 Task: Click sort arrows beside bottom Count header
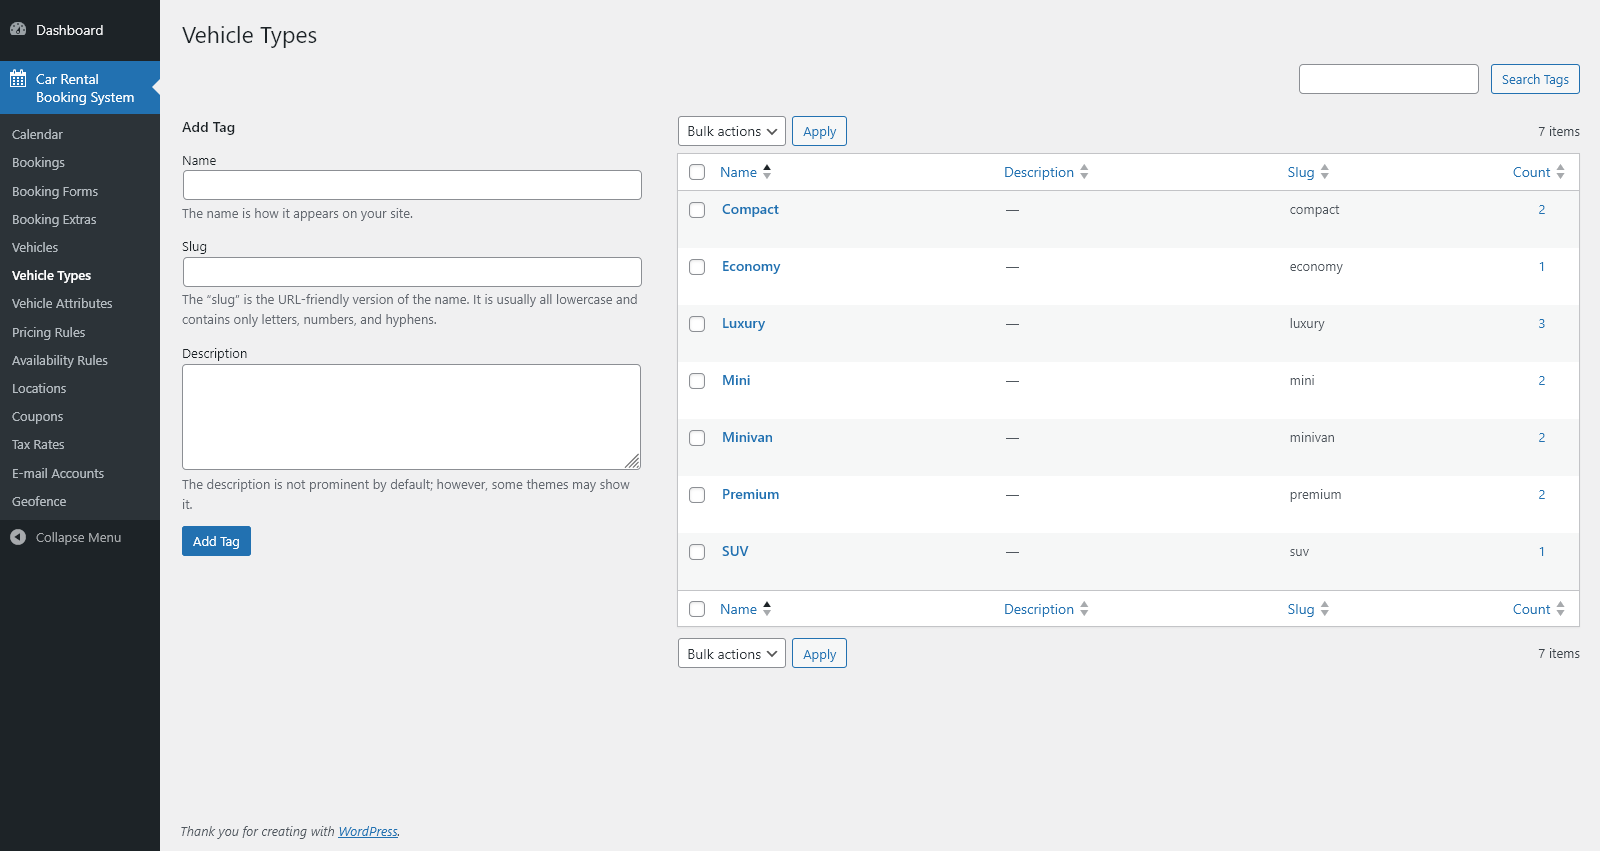1560,609
